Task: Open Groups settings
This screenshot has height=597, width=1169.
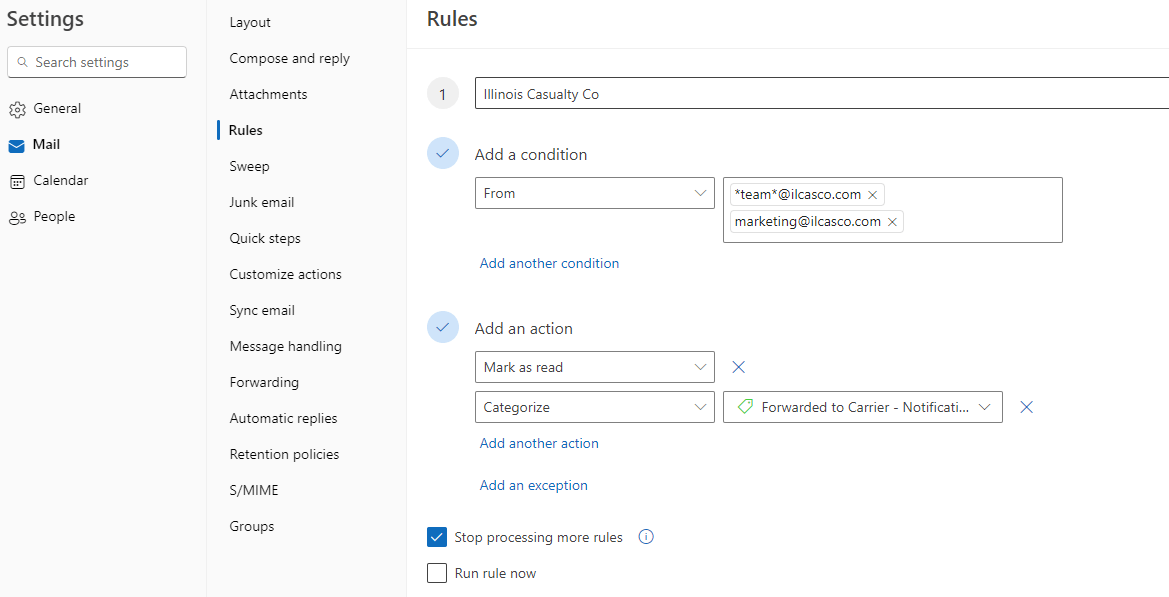Action: [252, 526]
